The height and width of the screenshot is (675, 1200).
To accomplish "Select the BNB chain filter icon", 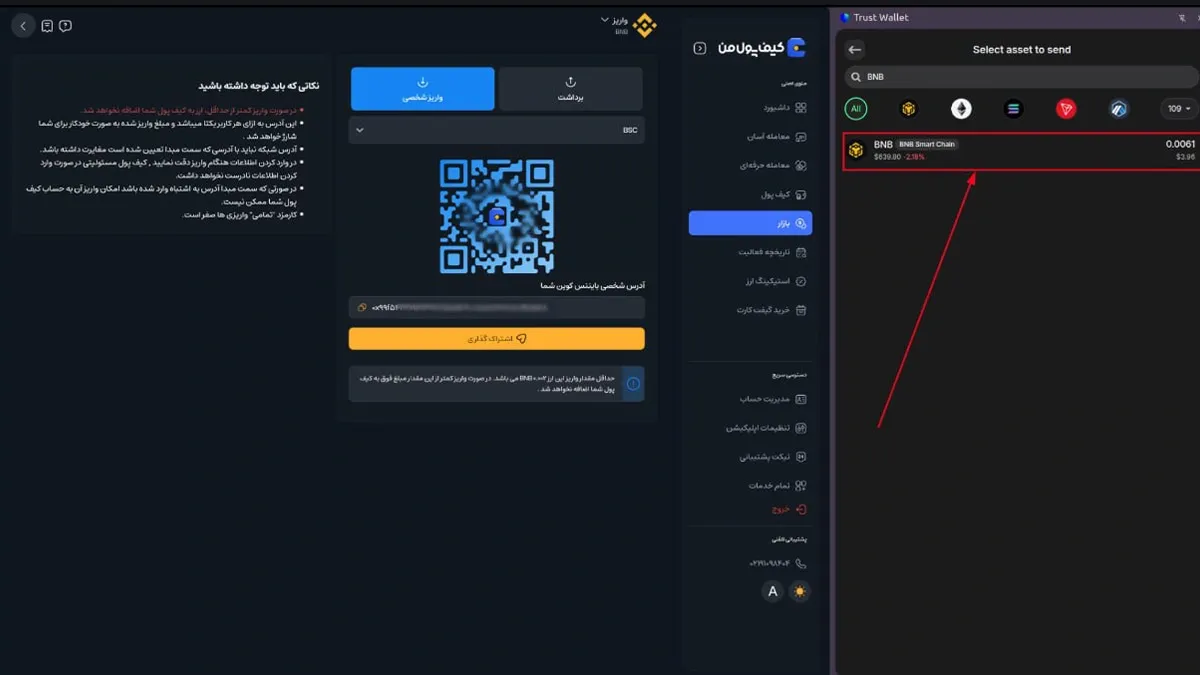I will [x=909, y=109].
